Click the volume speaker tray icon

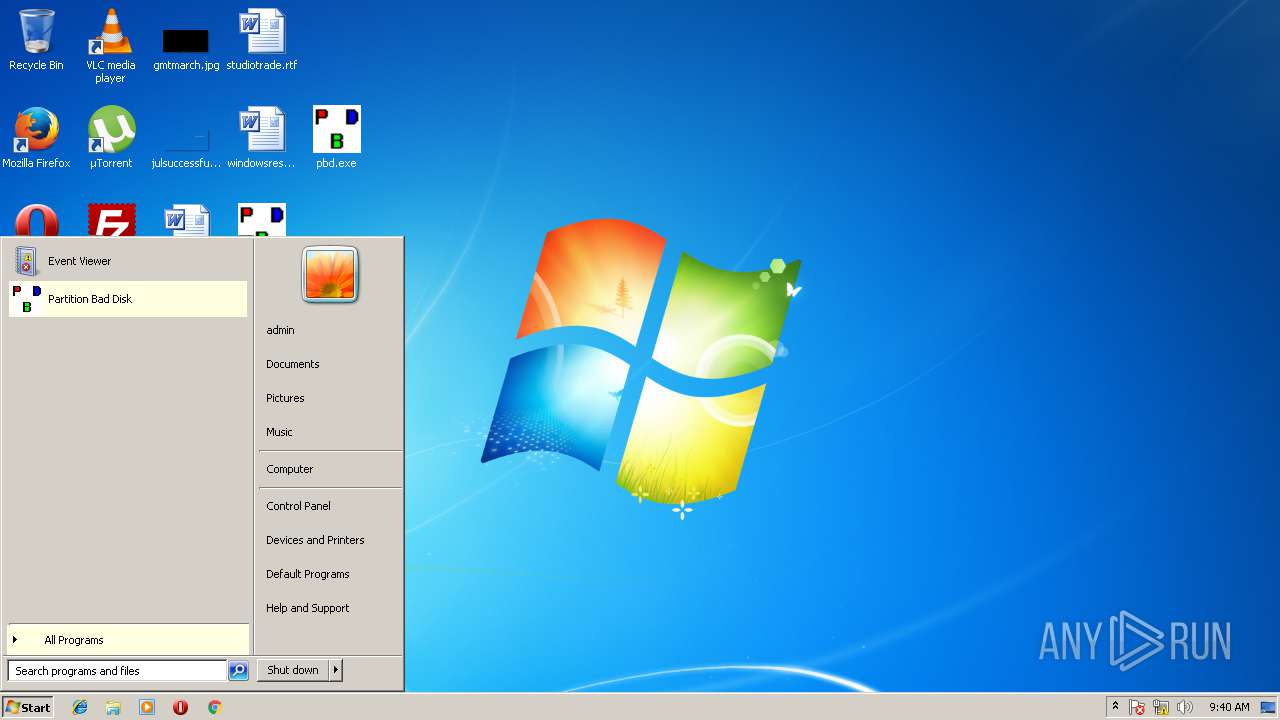[1185, 707]
